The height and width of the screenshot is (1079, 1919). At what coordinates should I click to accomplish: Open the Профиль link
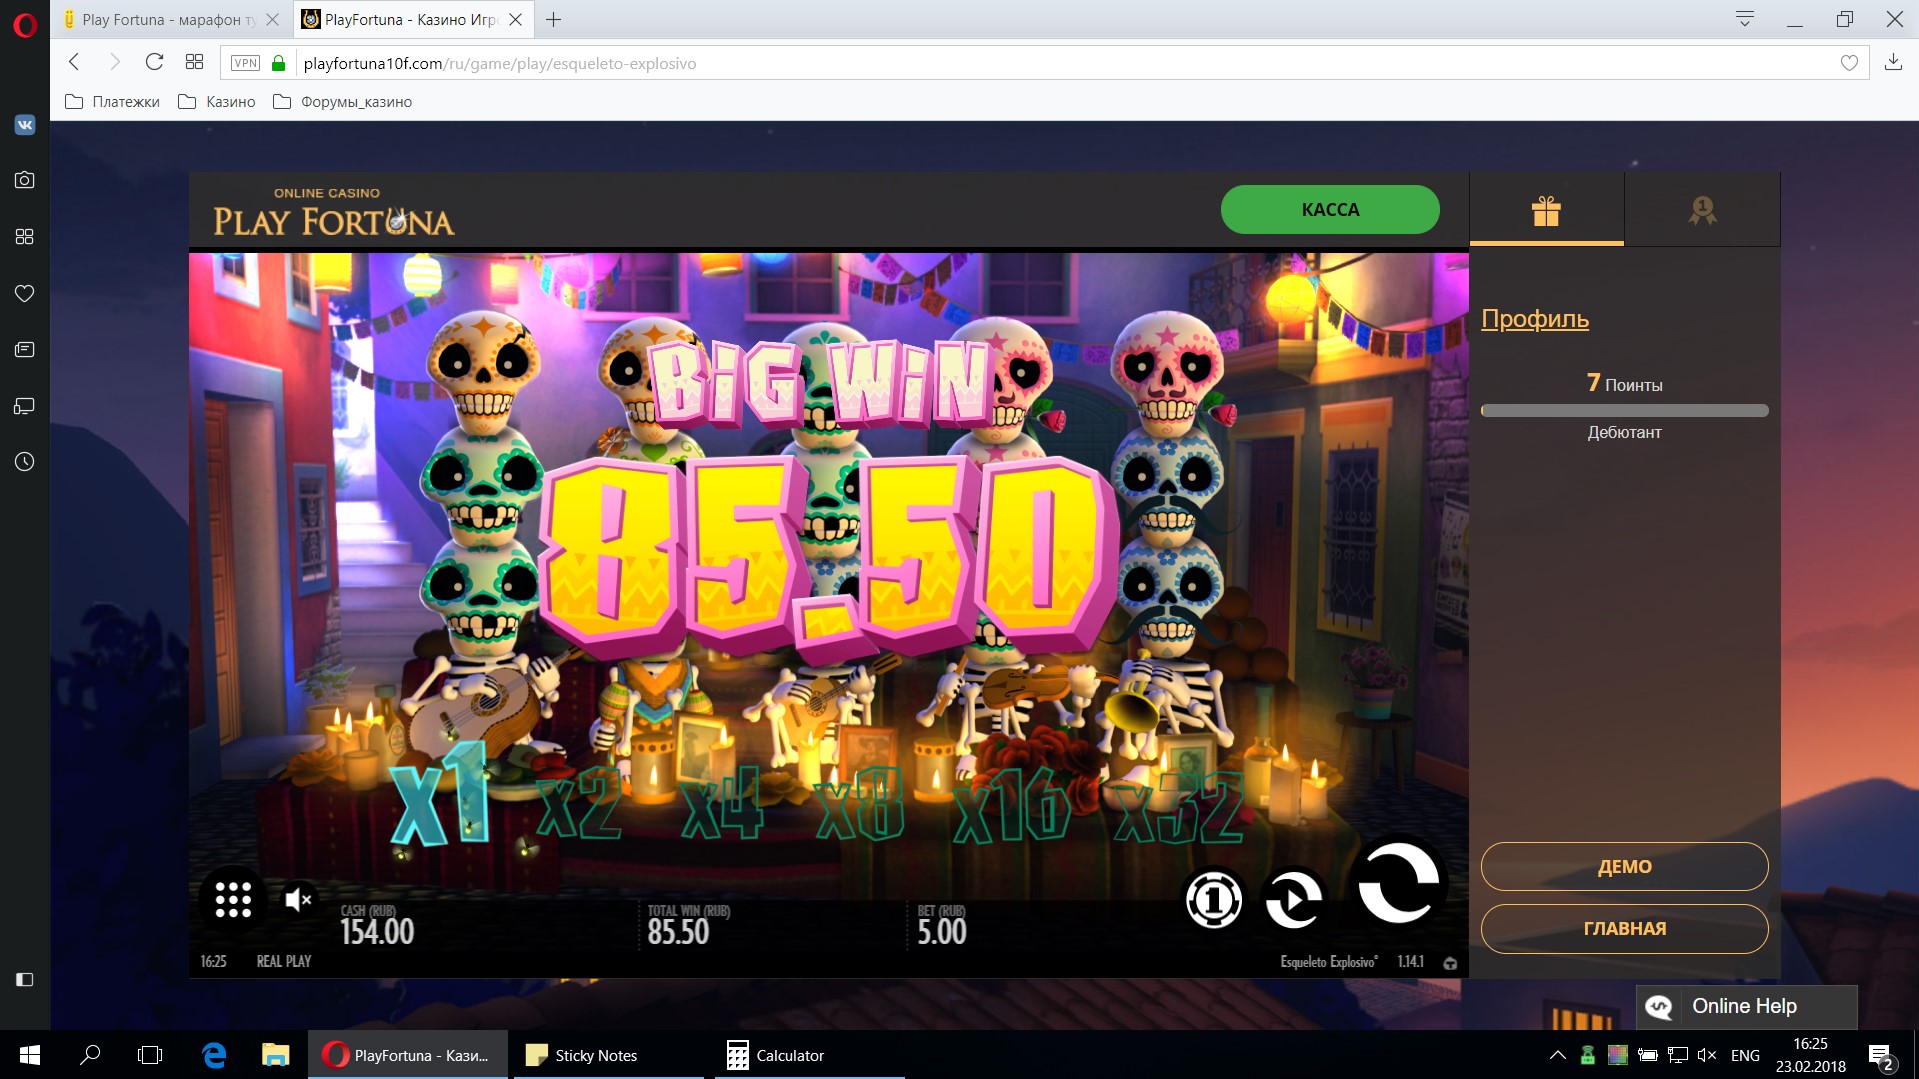(x=1535, y=319)
